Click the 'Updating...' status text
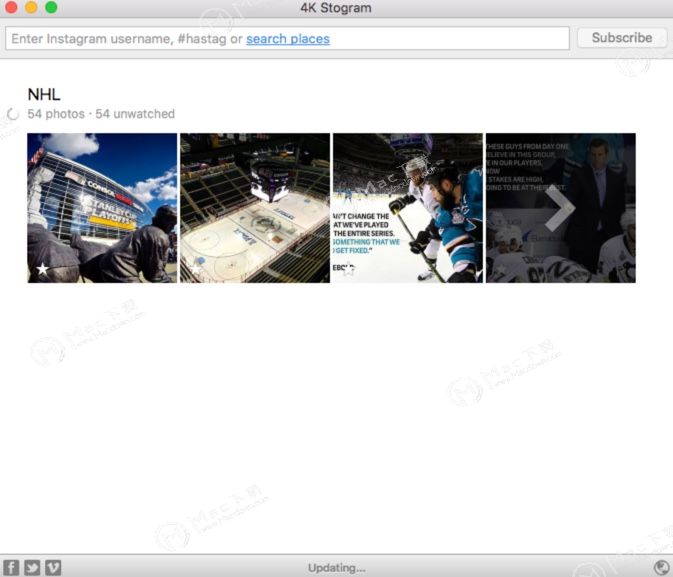Image resolution: width=673 pixels, height=577 pixels. (336, 568)
